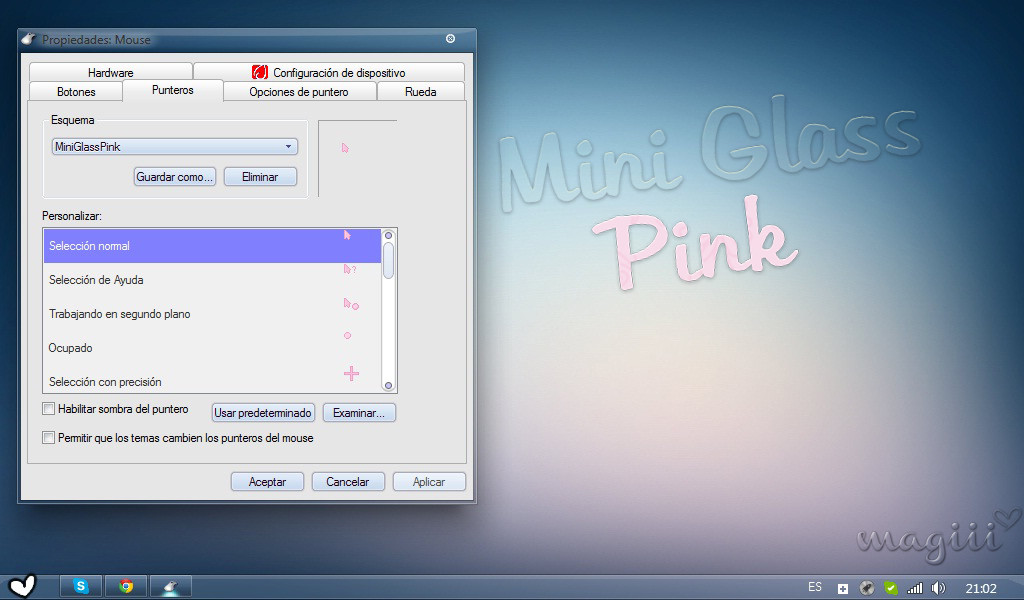The width and height of the screenshot is (1024, 600).
Task: Switch to the Hardware tab
Action: pyautogui.click(x=111, y=72)
